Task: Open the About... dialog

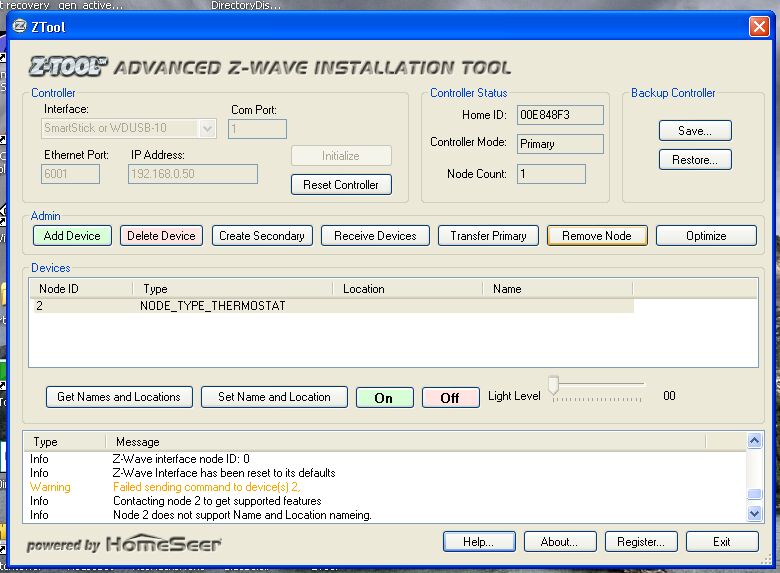Action: [560, 542]
